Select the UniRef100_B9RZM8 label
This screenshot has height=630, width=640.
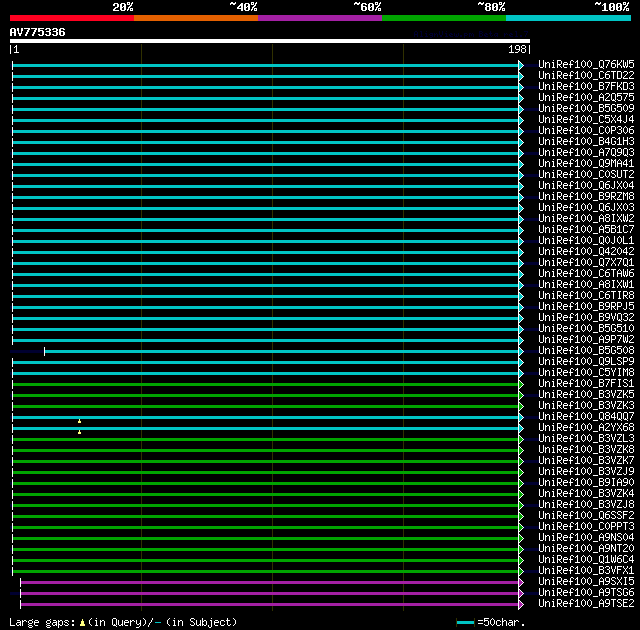tap(586, 197)
